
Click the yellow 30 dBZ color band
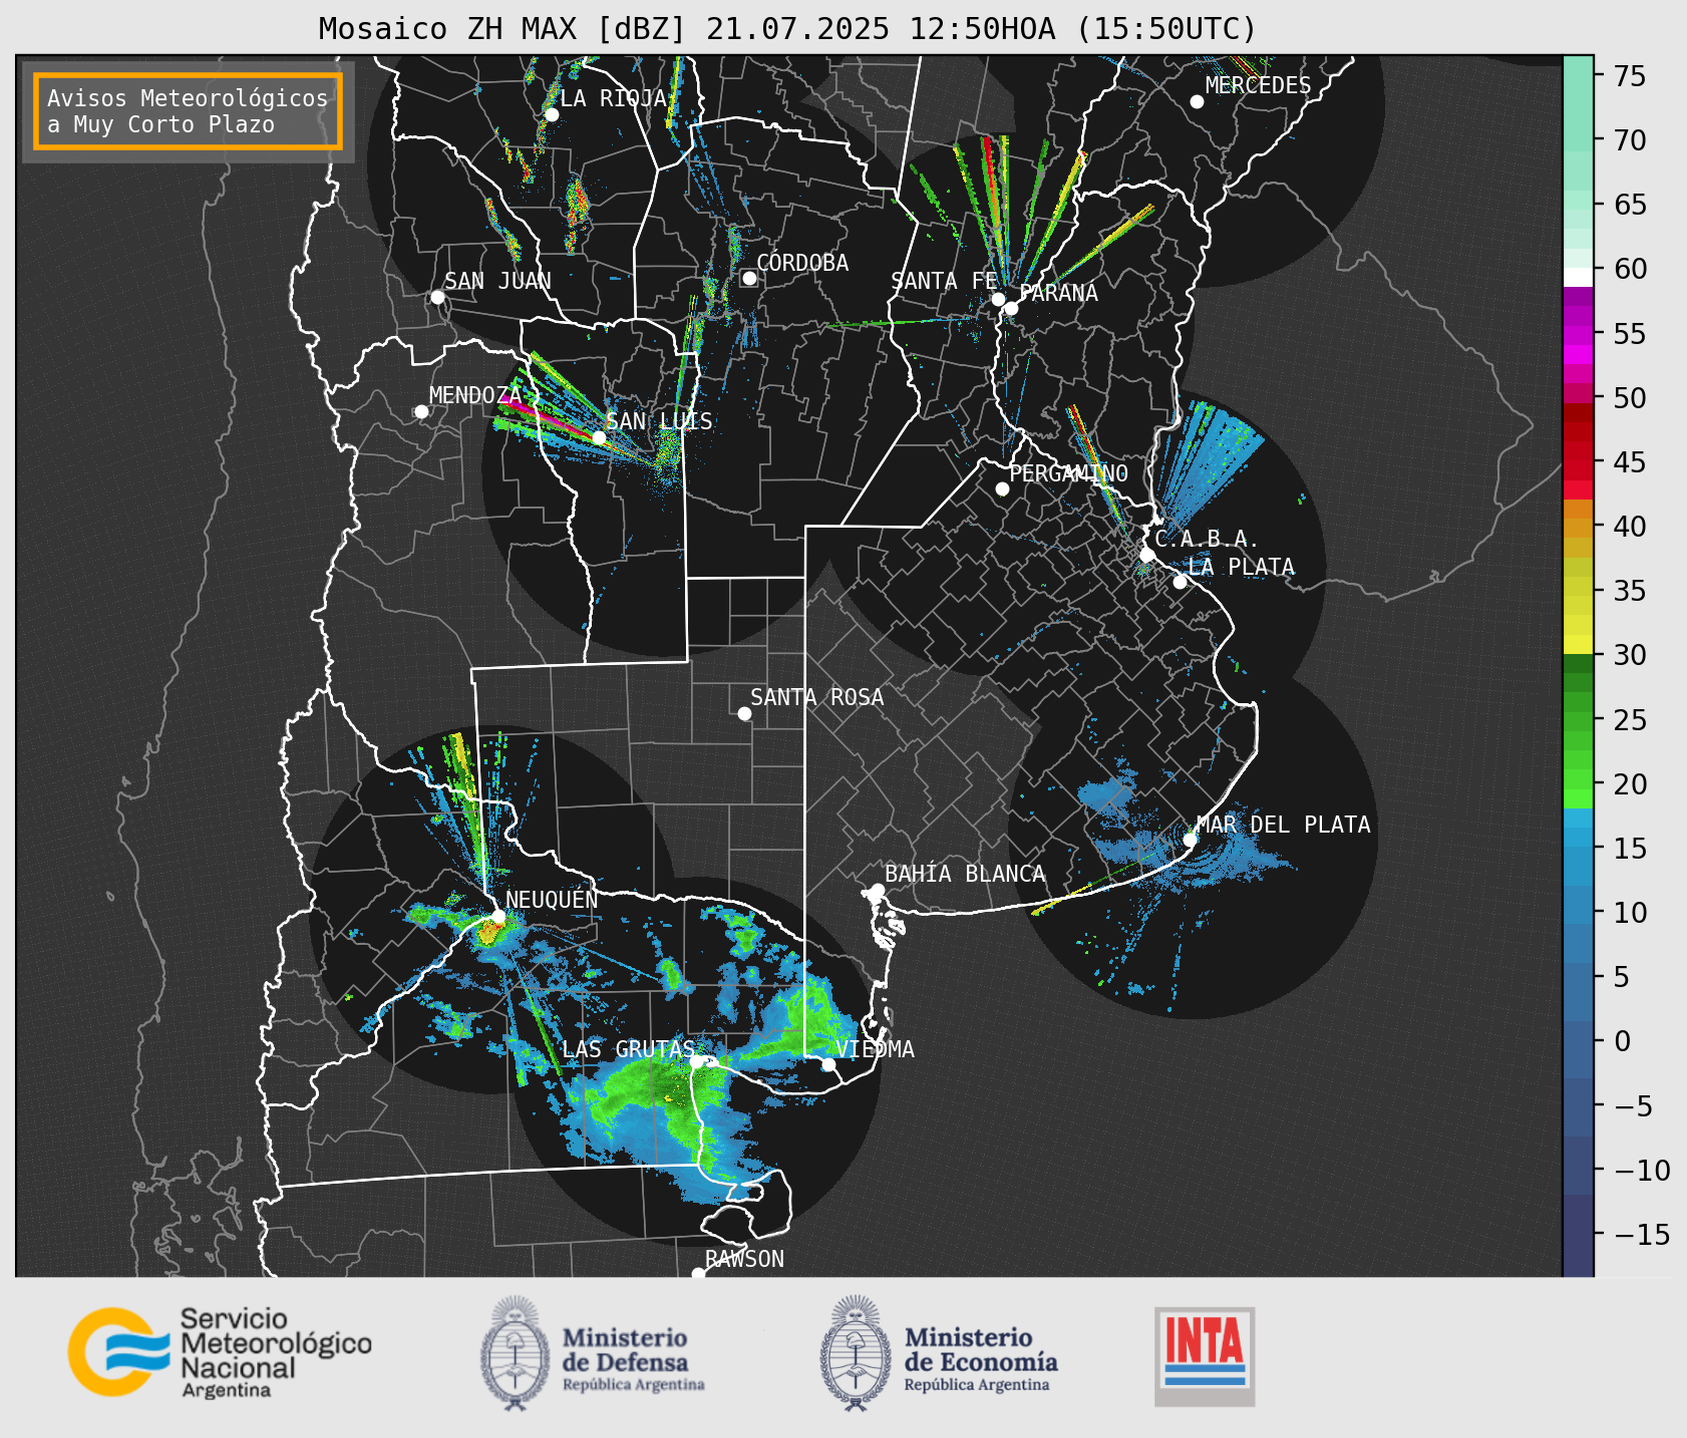tap(1577, 645)
